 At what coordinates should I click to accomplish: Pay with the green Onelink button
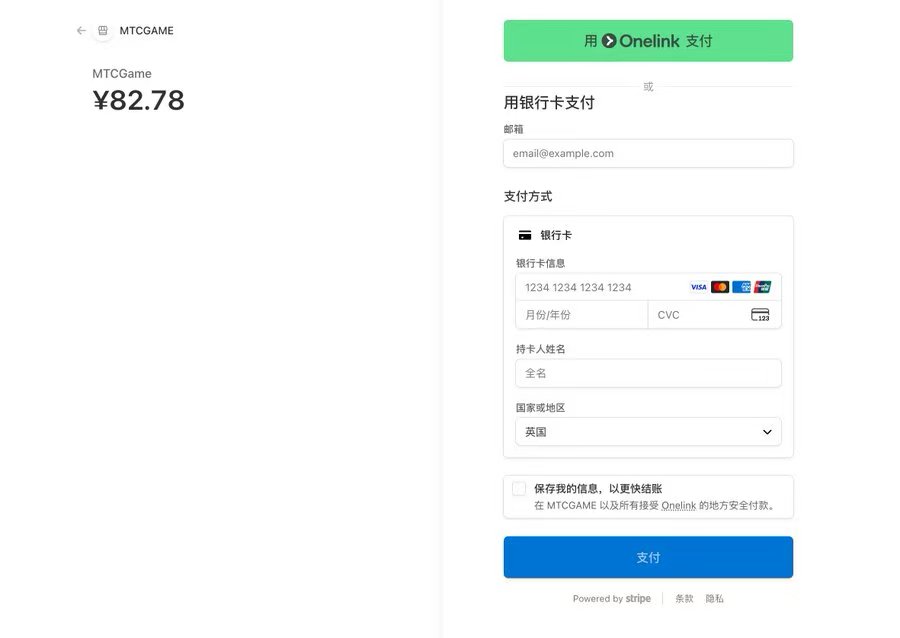coord(648,41)
